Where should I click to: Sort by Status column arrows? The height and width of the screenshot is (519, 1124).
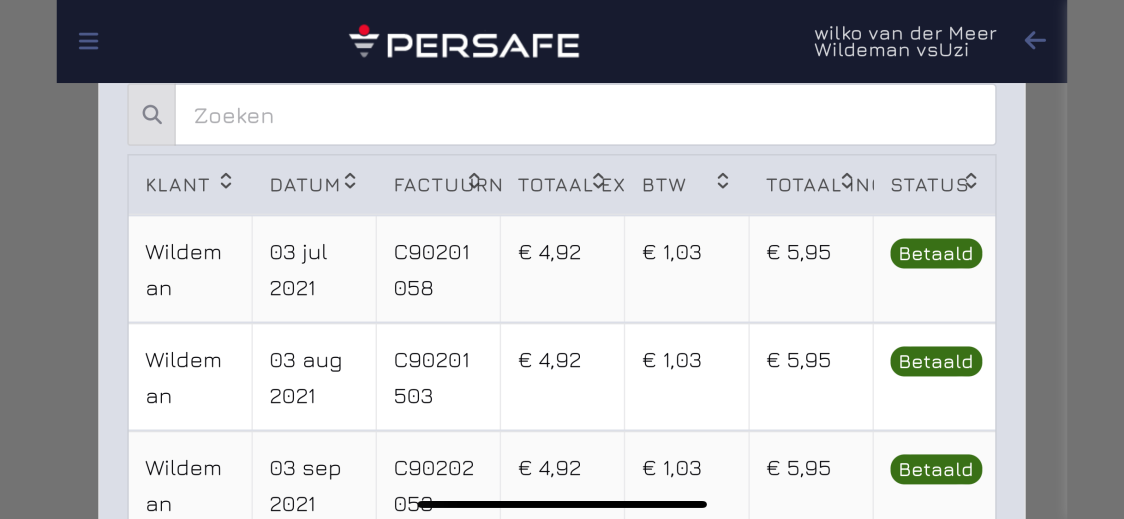pyautogui.click(x=971, y=181)
